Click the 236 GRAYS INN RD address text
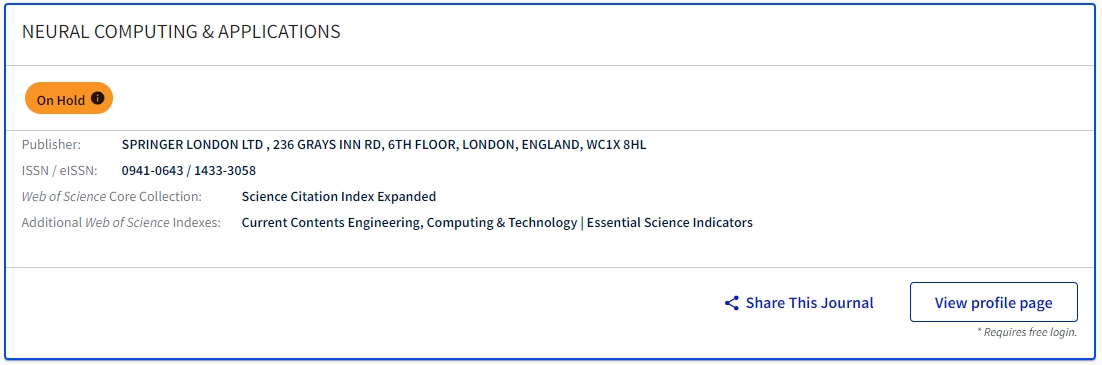 pyautogui.click(x=328, y=145)
